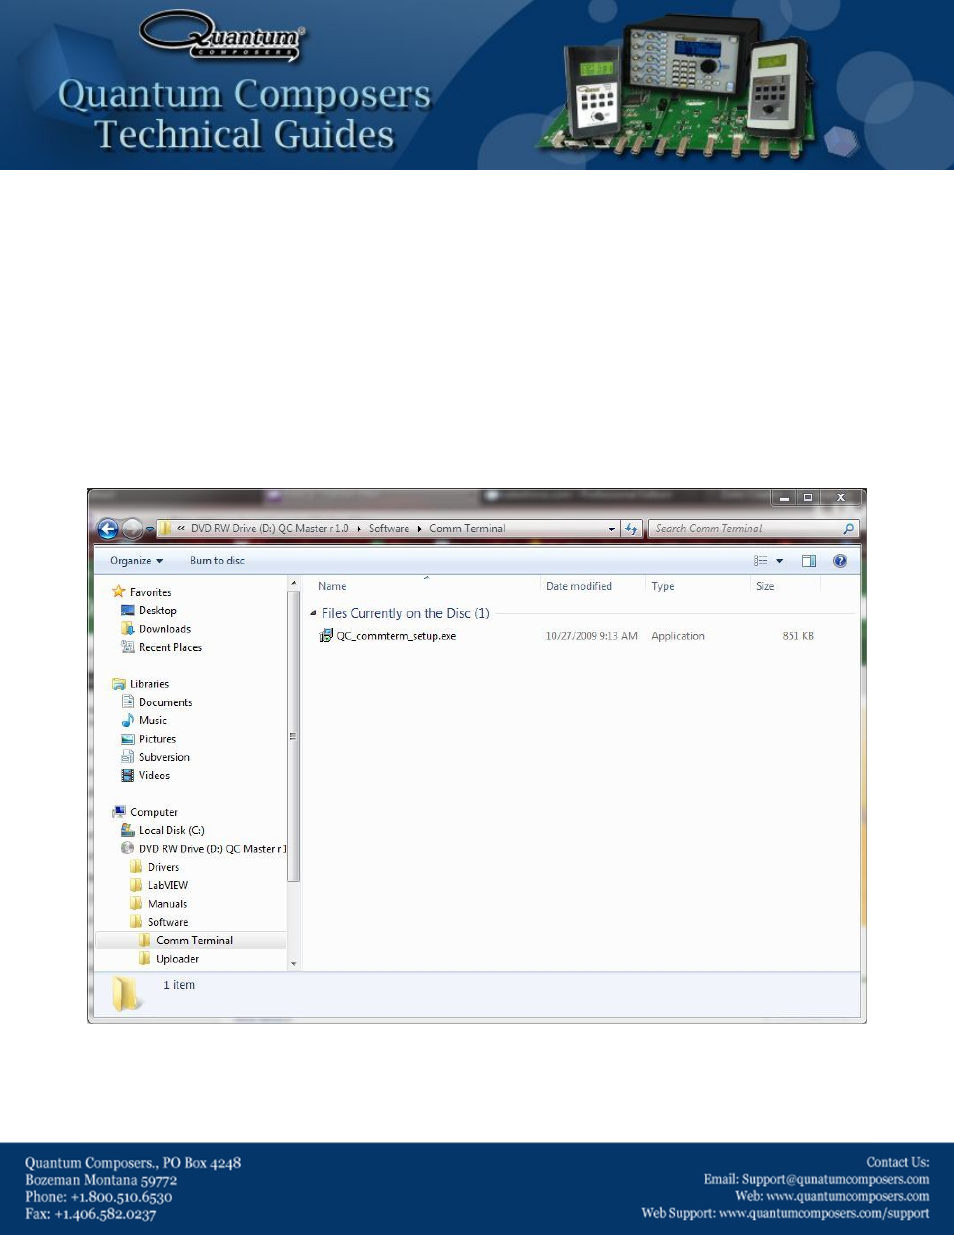Open the Uploader folder

pyautogui.click(x=169, y=959)
